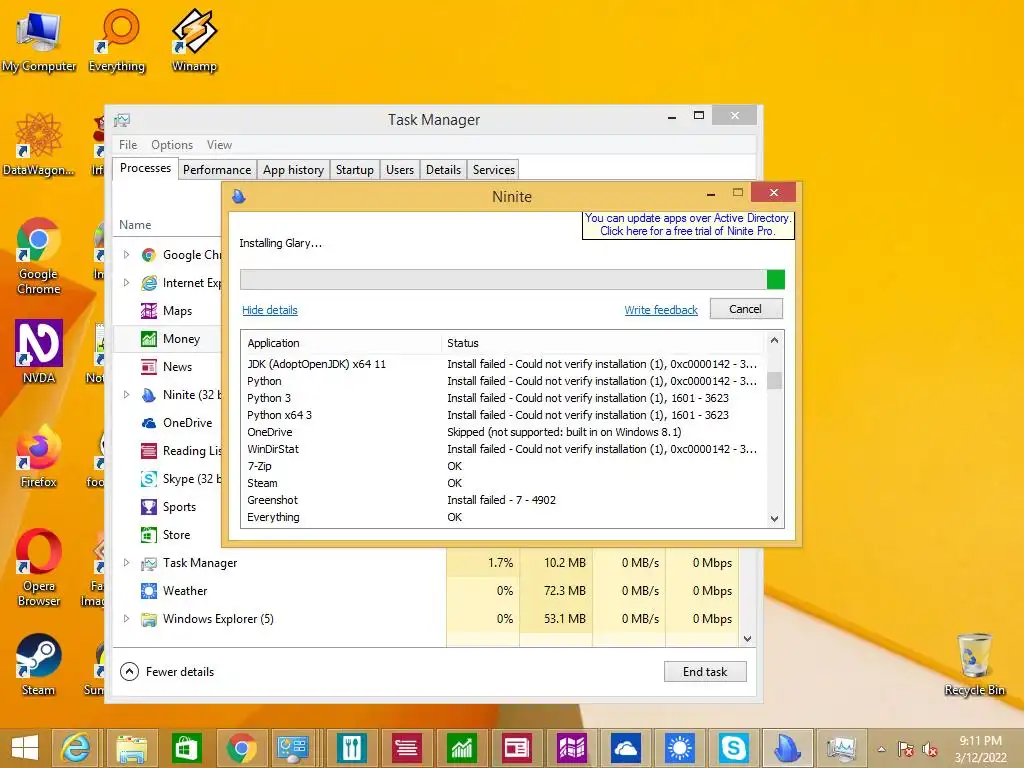Select the Everything desktop shortcut
The image size is (1024, 768).
click(x=117, y=40)
